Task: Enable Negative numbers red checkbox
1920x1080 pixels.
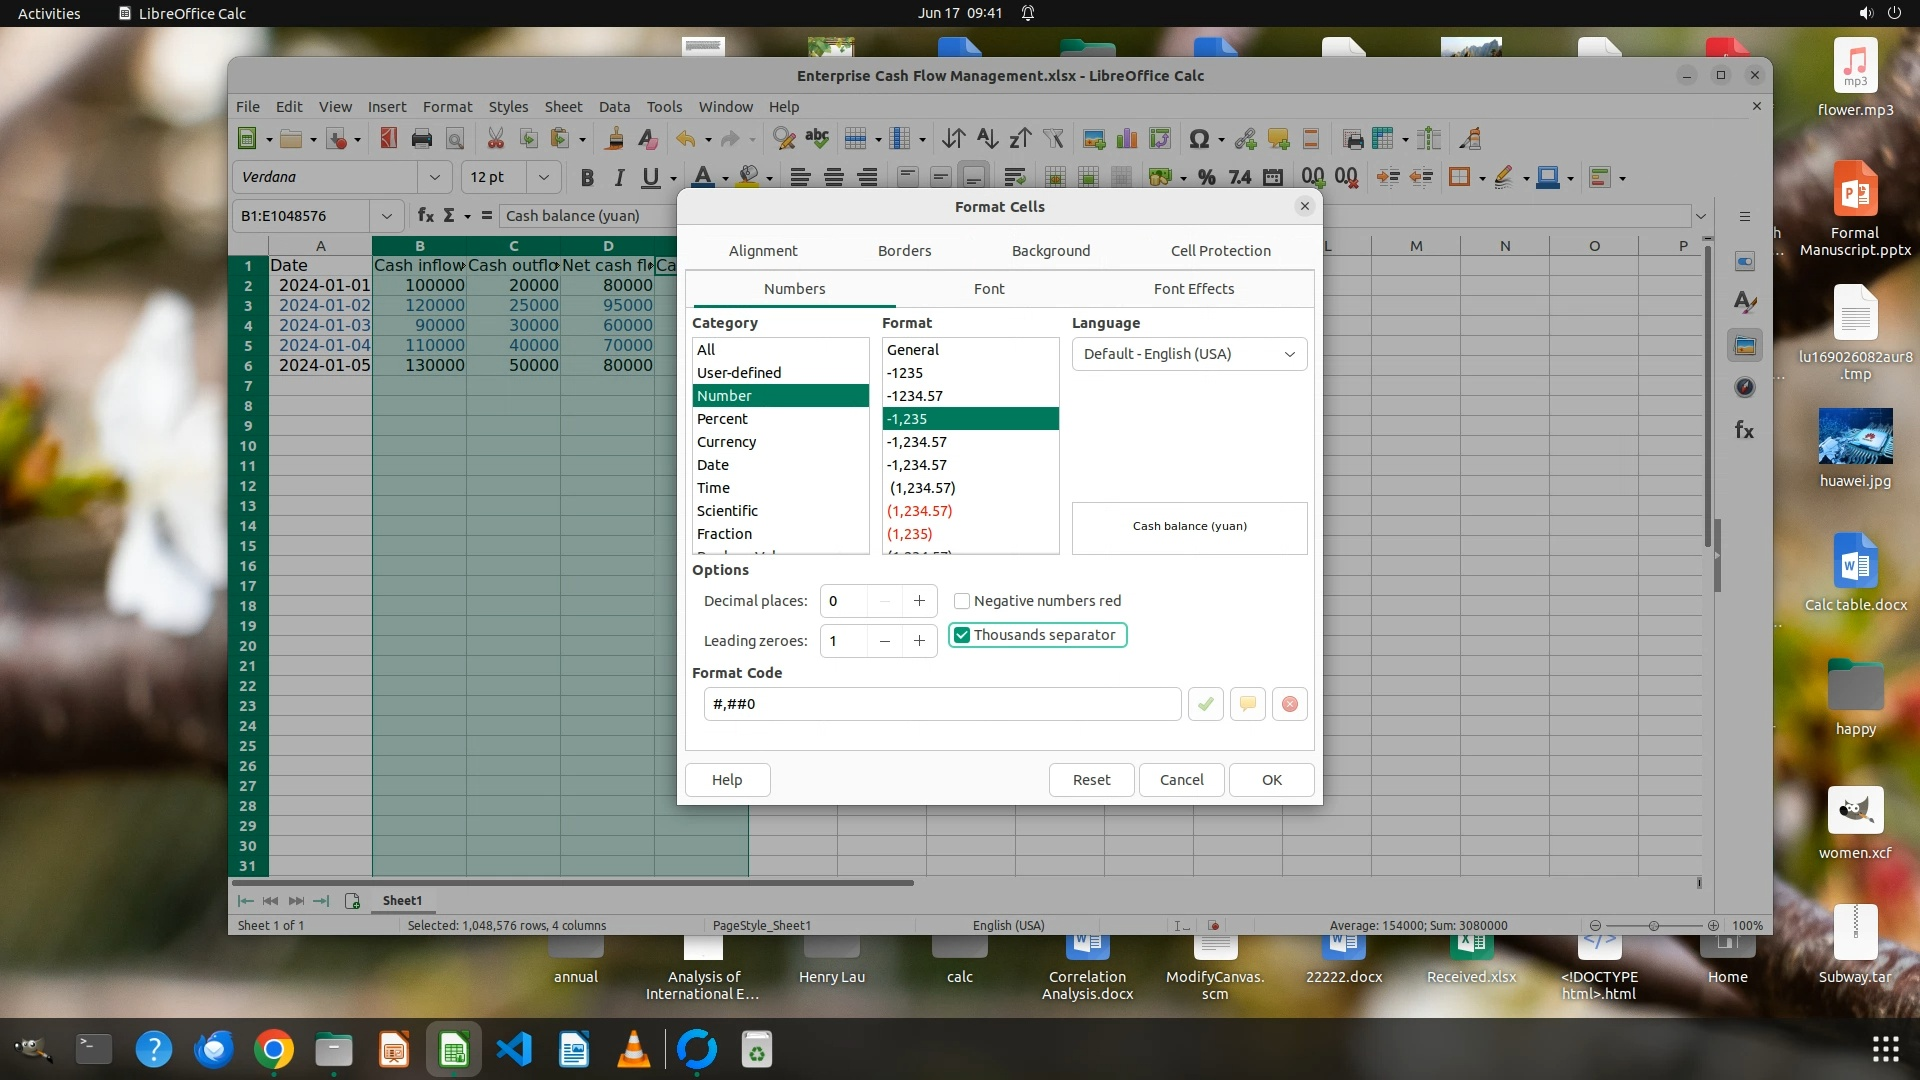Action: coord(962,601)
